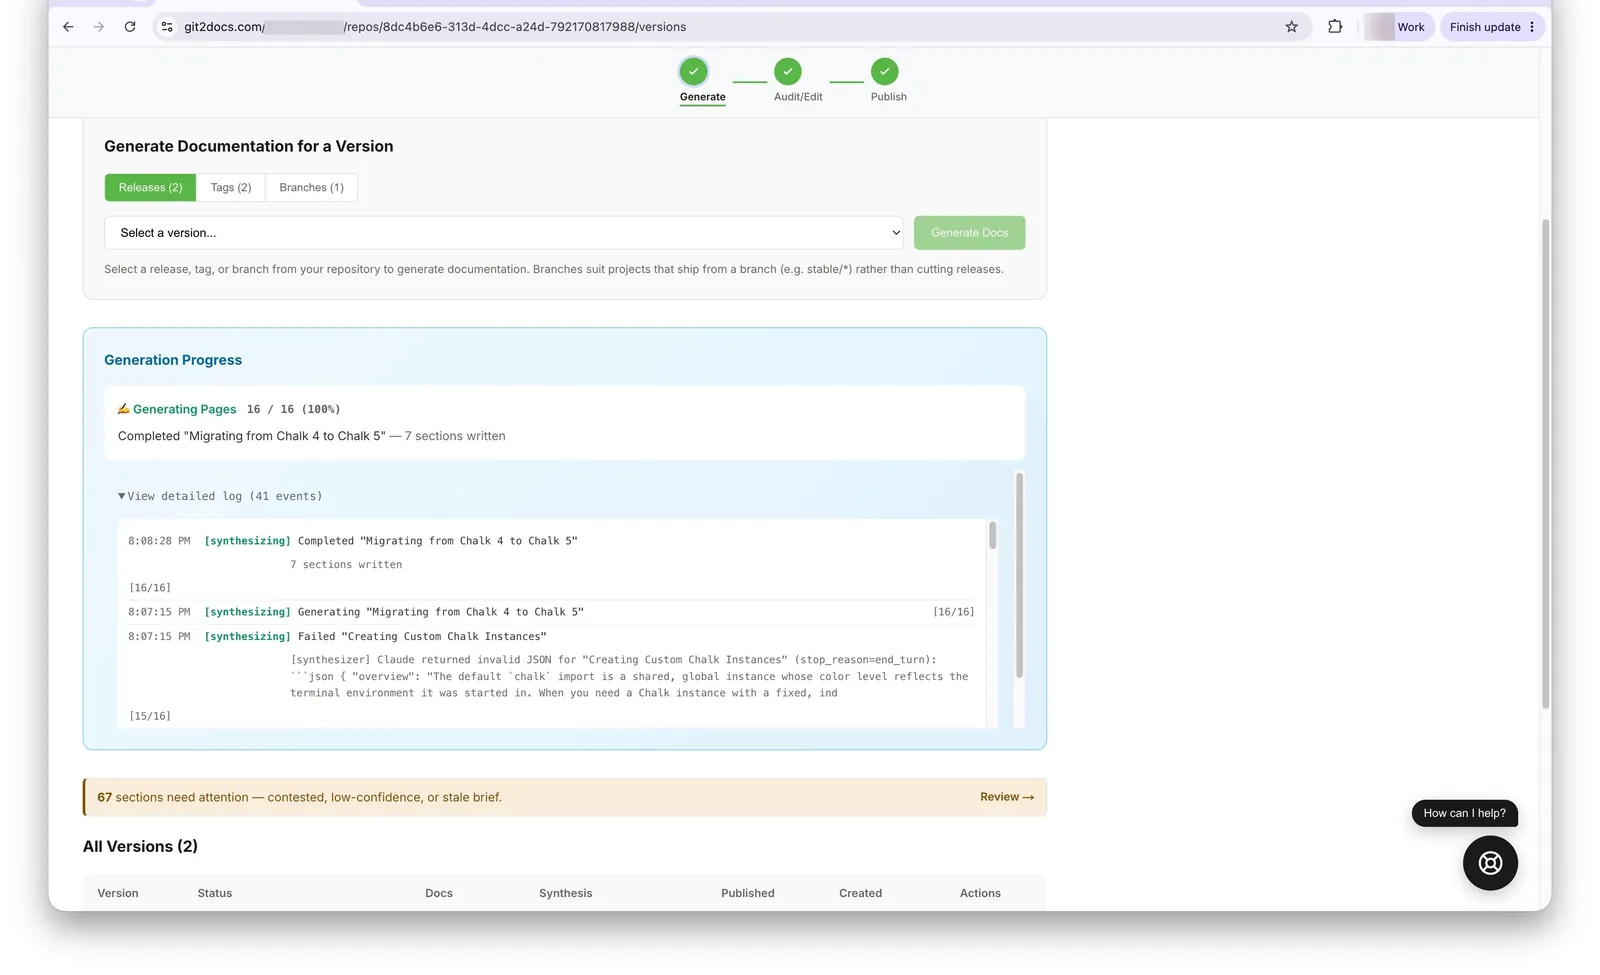Click the 16 / 16 (100%) progress count

click(x=294, y=409)
